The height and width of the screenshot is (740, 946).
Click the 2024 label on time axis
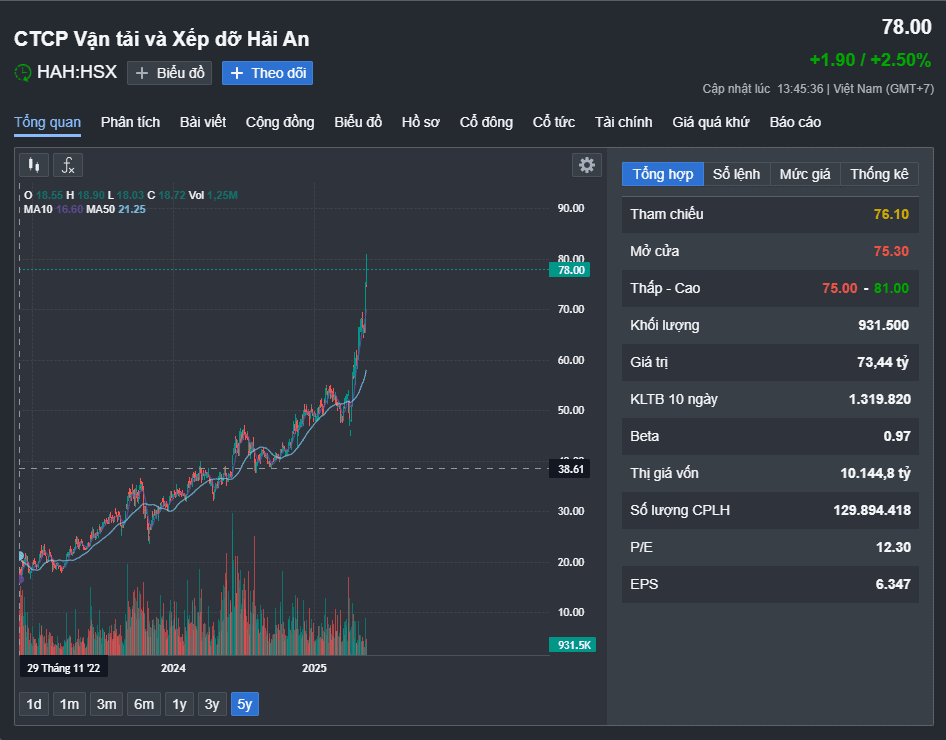[x=173, y=668]
